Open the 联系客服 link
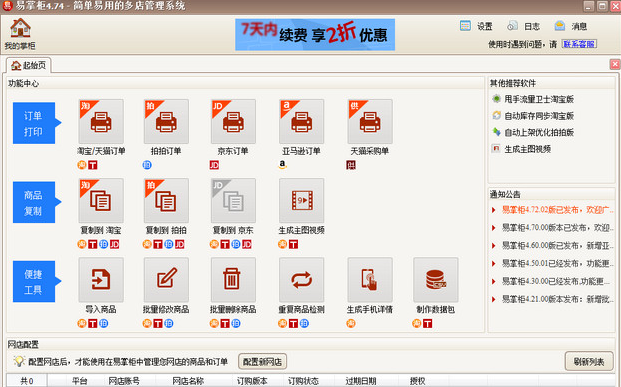Viewport: 621px width, 387px height. pyautogui.click(x=579, y=44)
